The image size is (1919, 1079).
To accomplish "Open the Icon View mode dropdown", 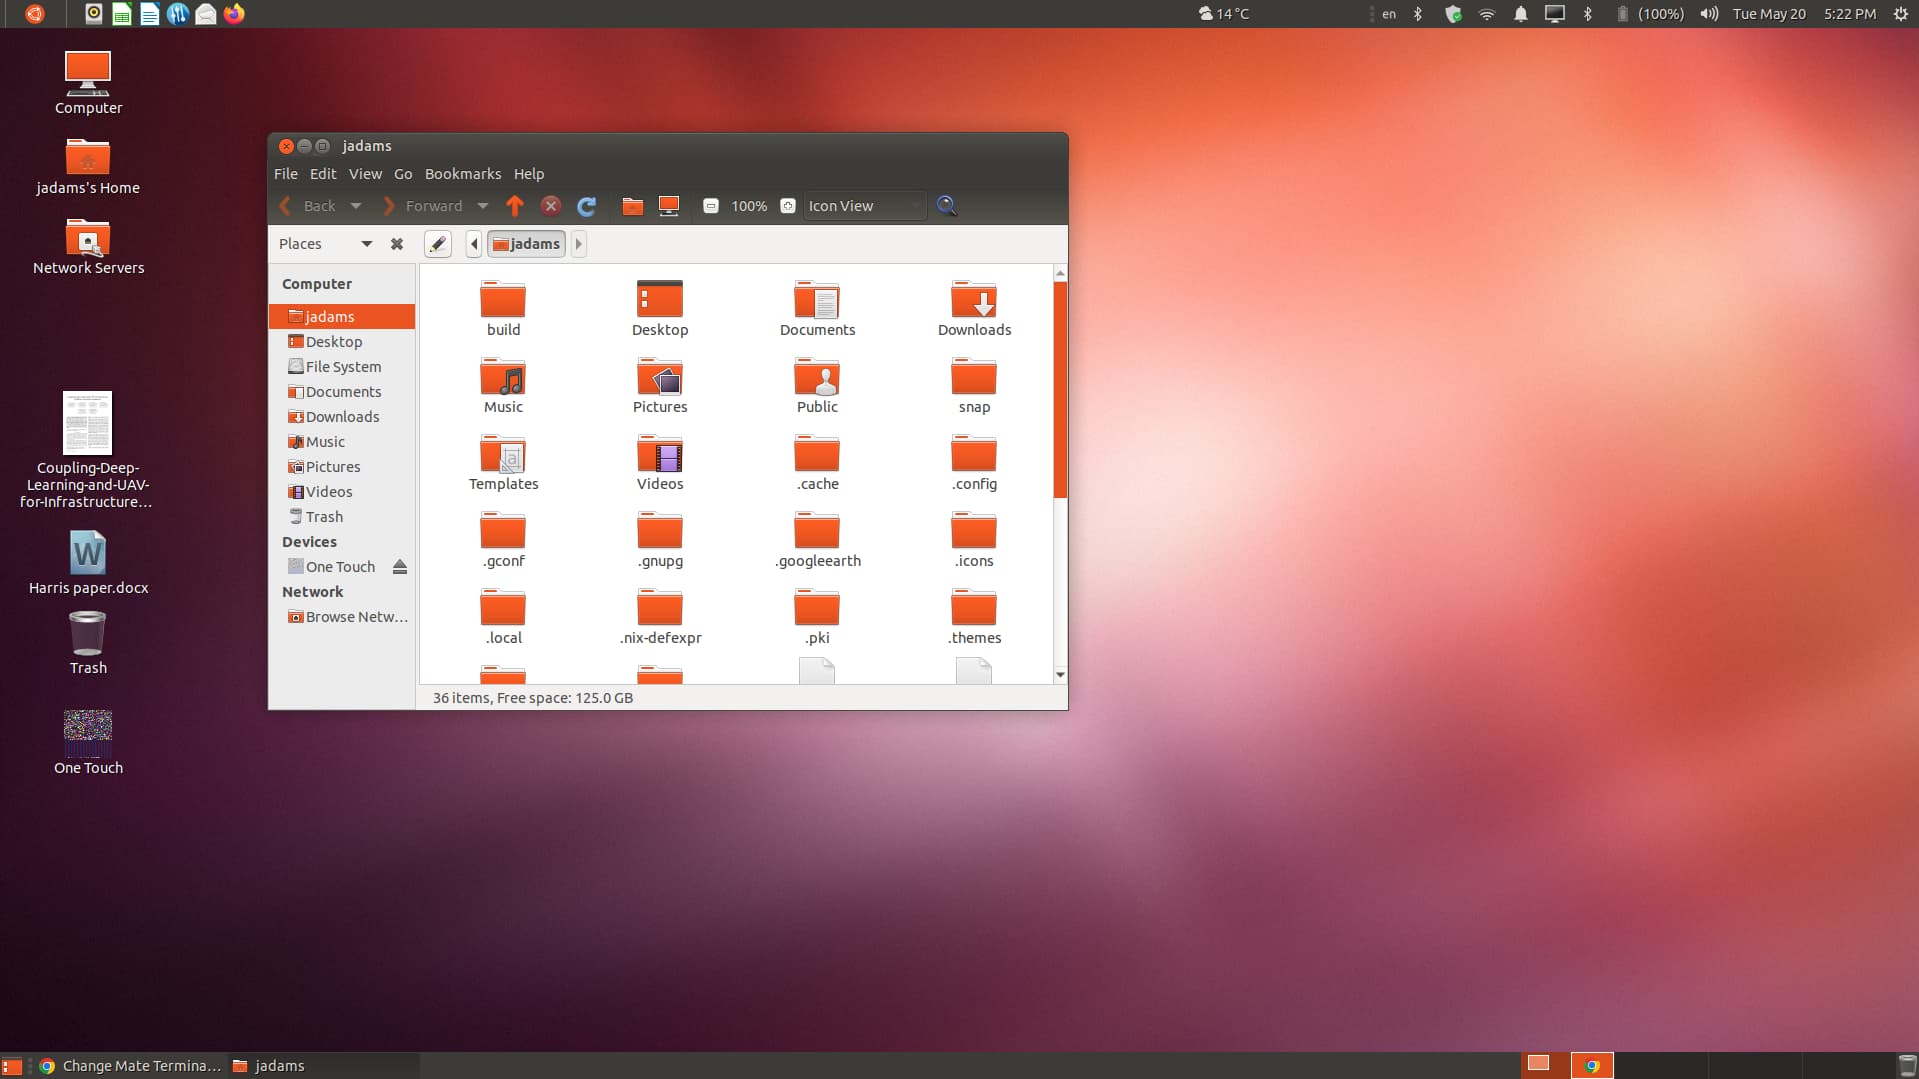I will coord(864,206).
